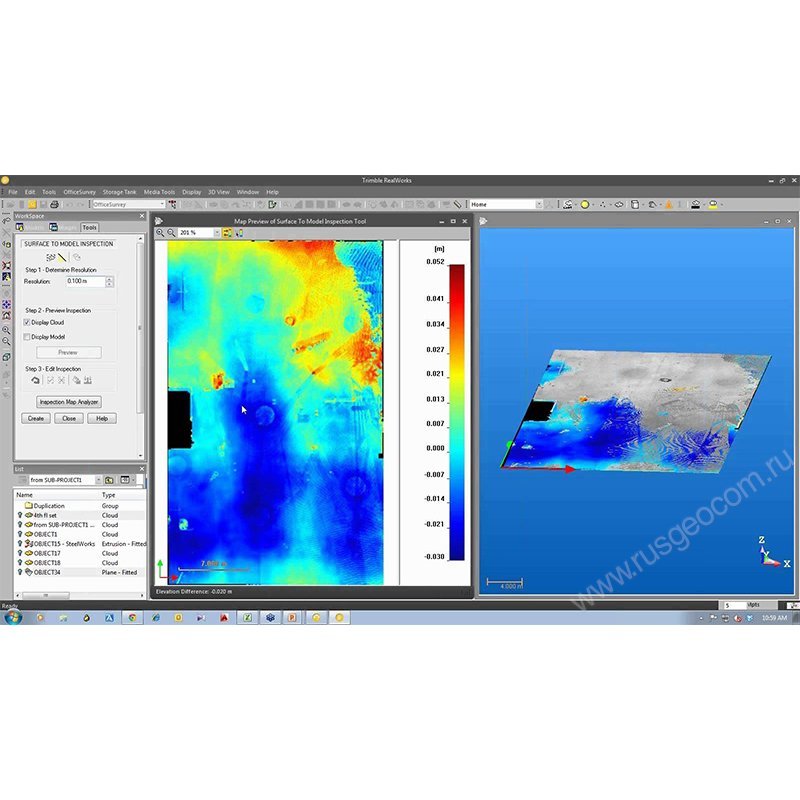
Task: Uncheck the Display Cloud checkbox
Action: [27, 322]
